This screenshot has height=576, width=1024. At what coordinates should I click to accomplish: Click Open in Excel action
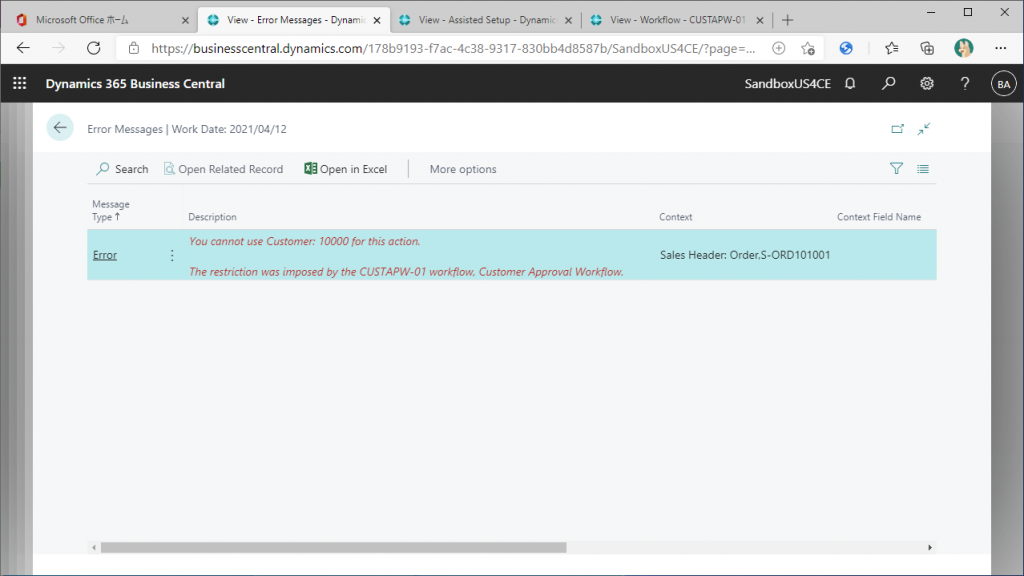point(345,169)
